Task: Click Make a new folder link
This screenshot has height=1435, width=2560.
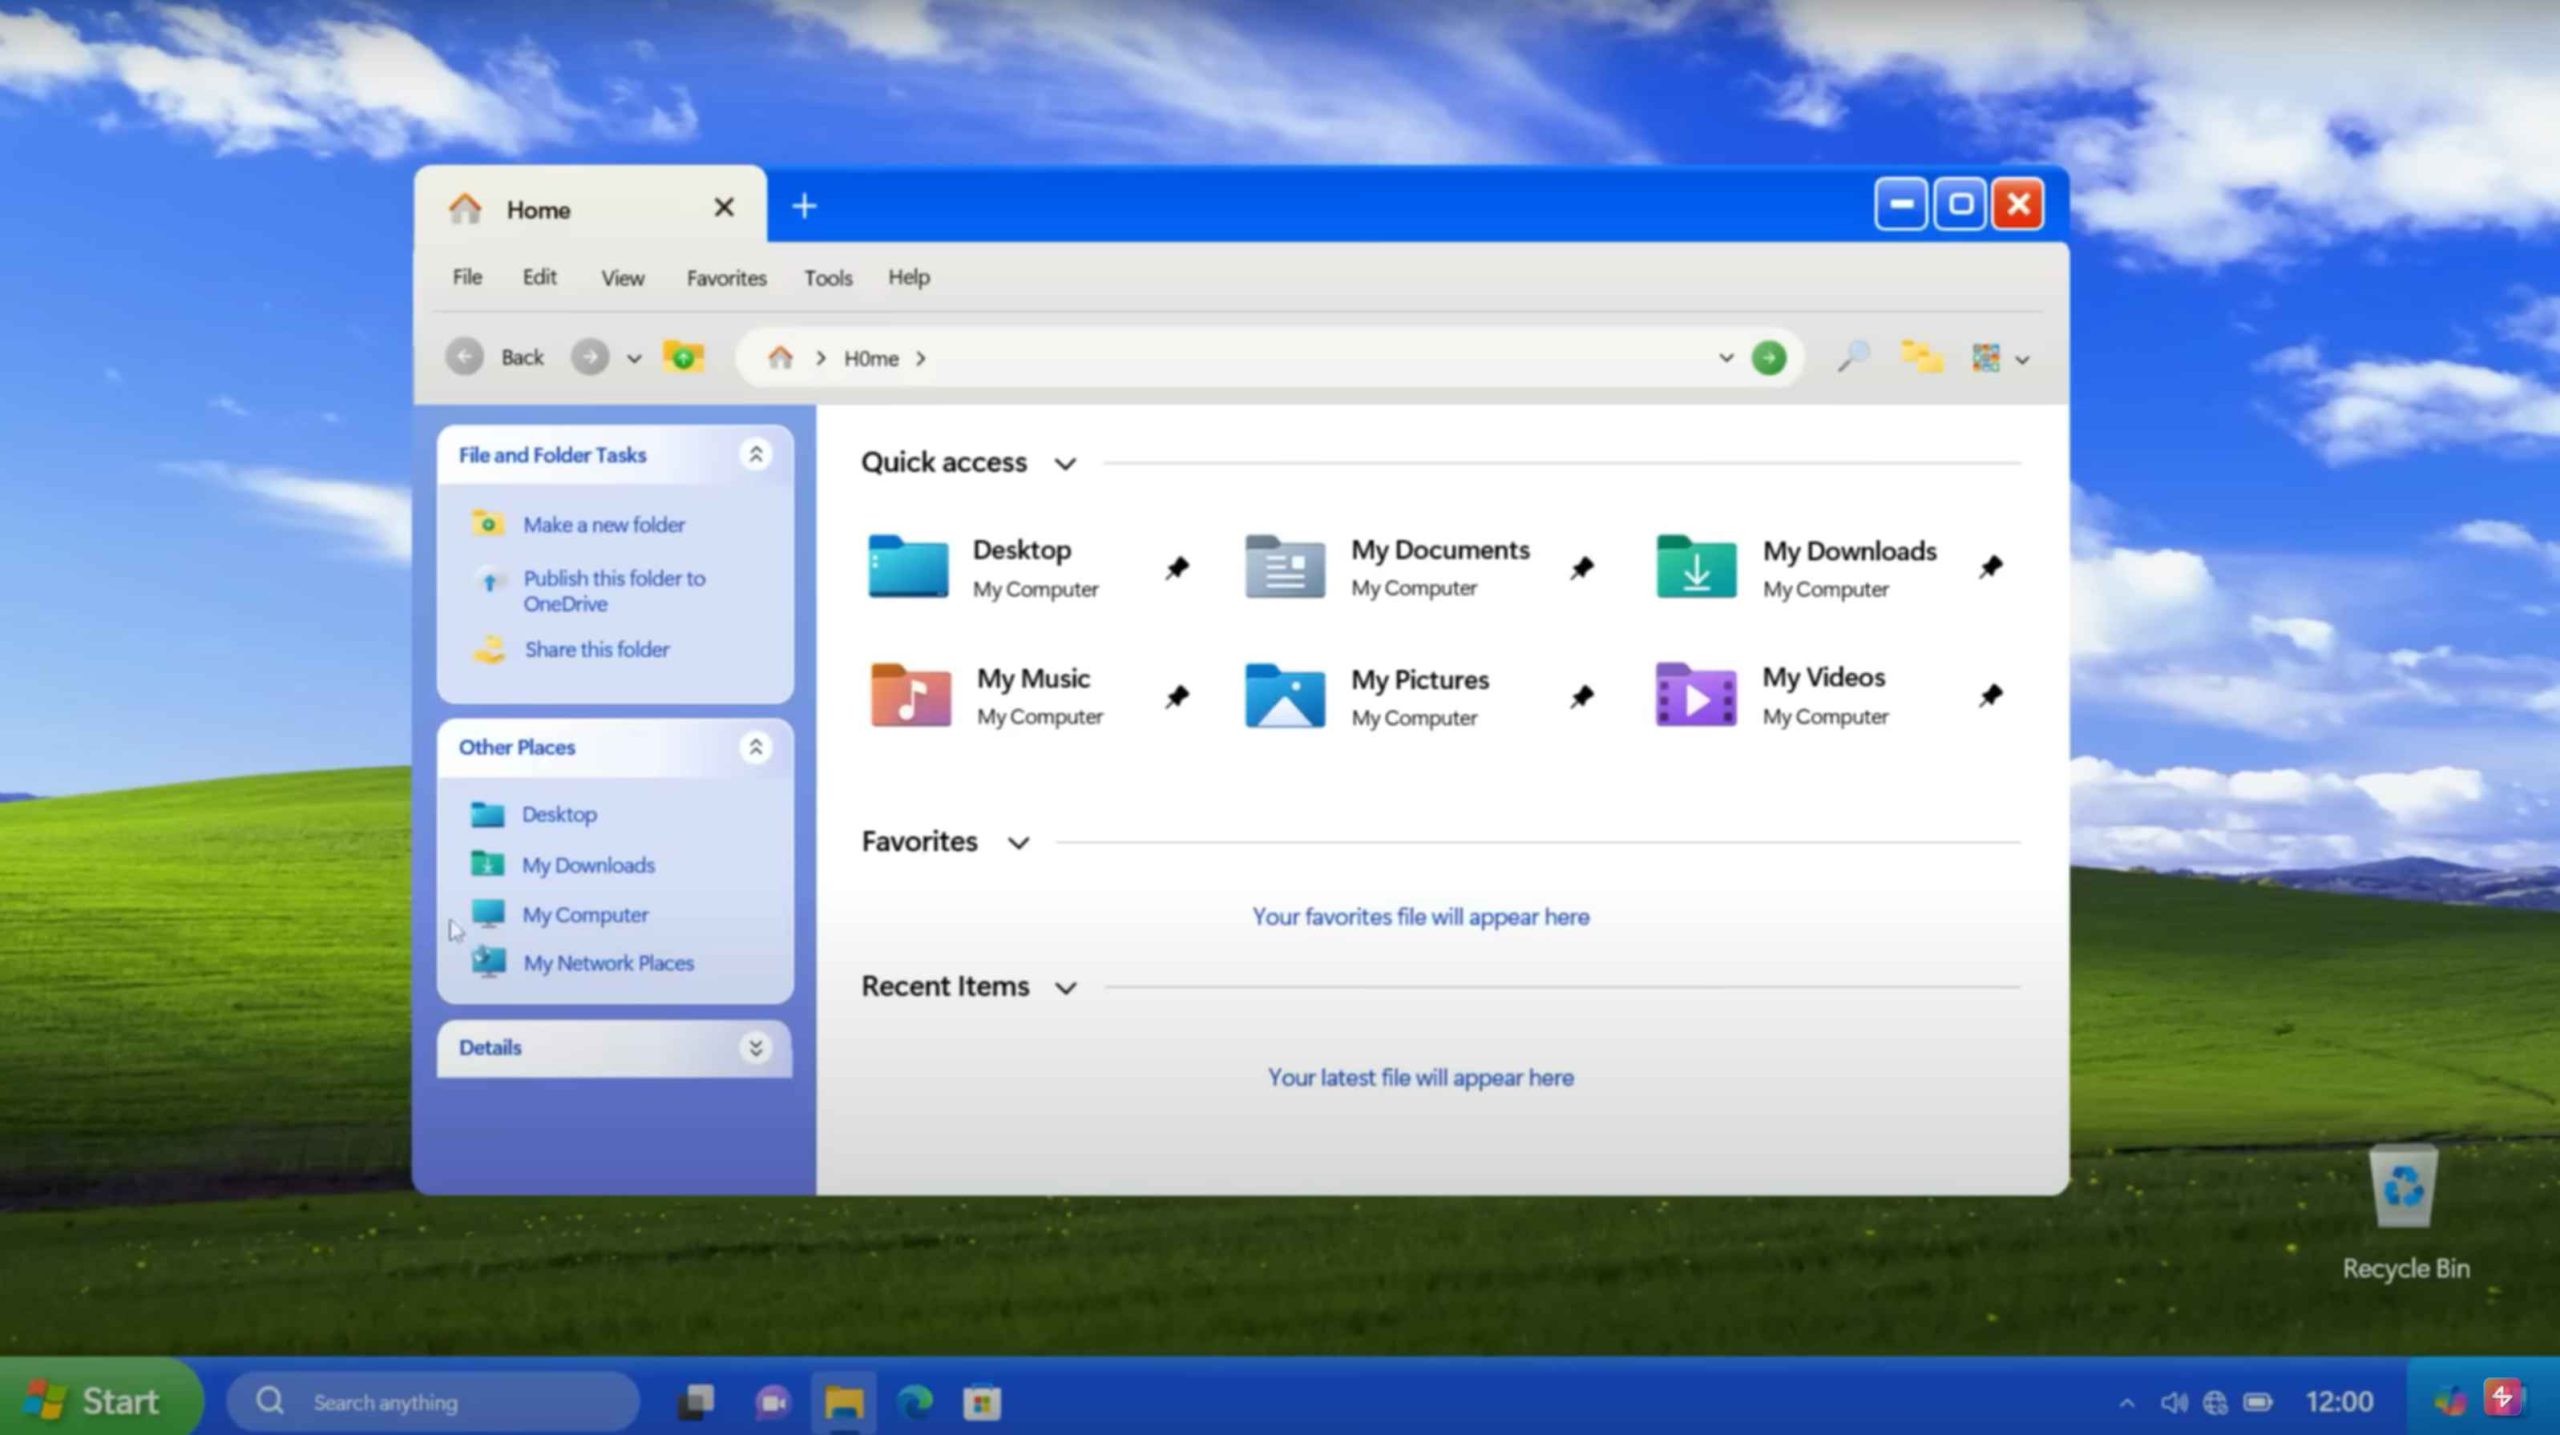Action: 603,525
